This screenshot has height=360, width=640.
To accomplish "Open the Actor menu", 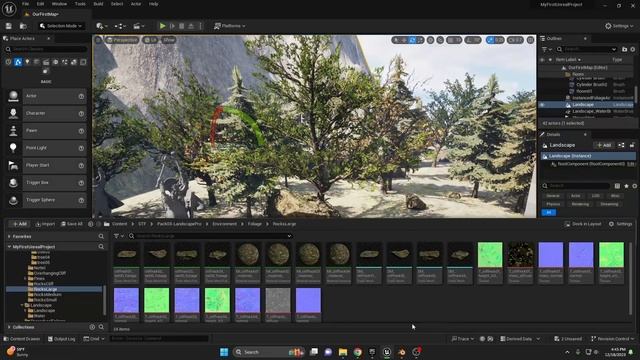I will pos(136,4).
